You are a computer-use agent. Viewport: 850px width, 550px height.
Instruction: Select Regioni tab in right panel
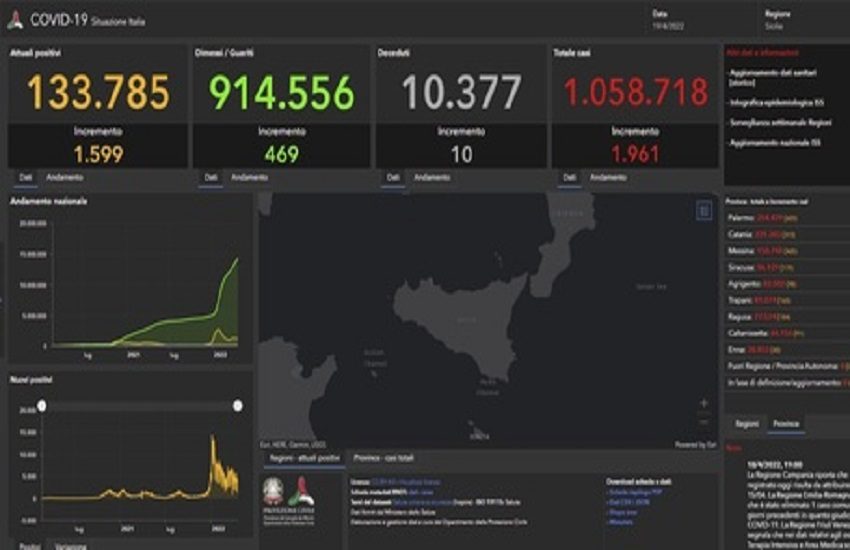pos(747,424)
